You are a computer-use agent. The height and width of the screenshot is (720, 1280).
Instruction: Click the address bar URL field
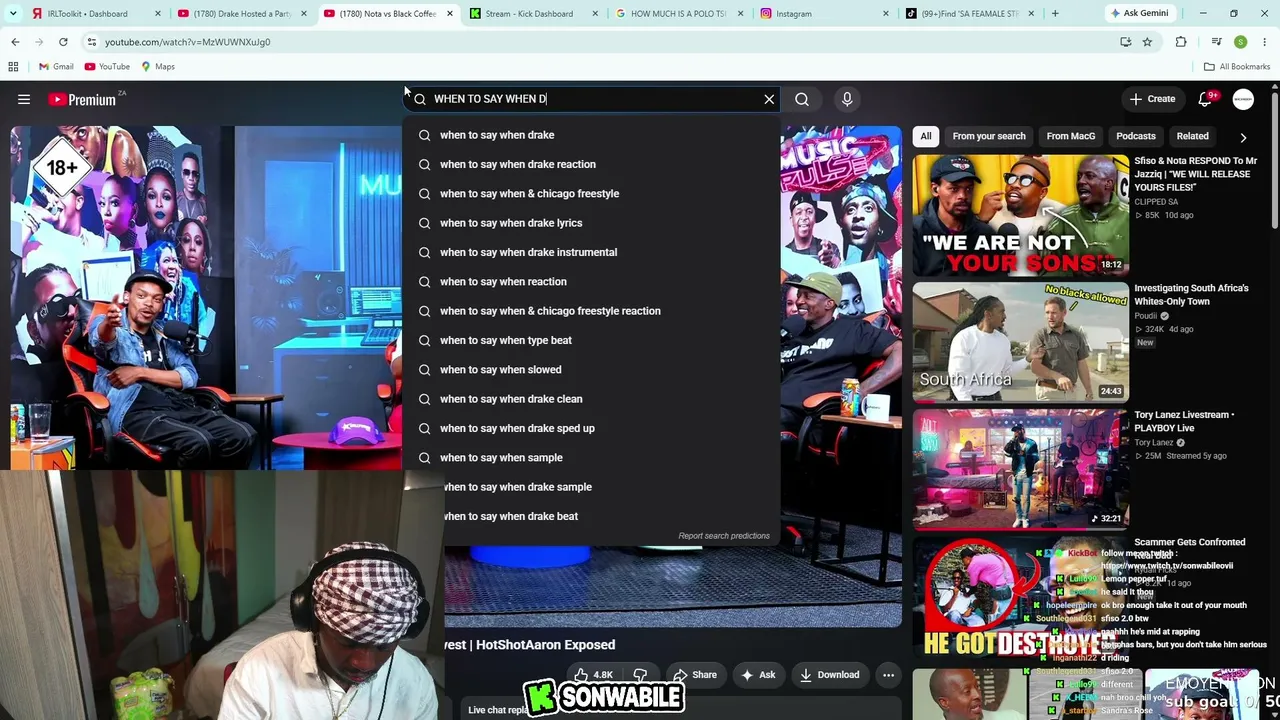tap(600, 42)
